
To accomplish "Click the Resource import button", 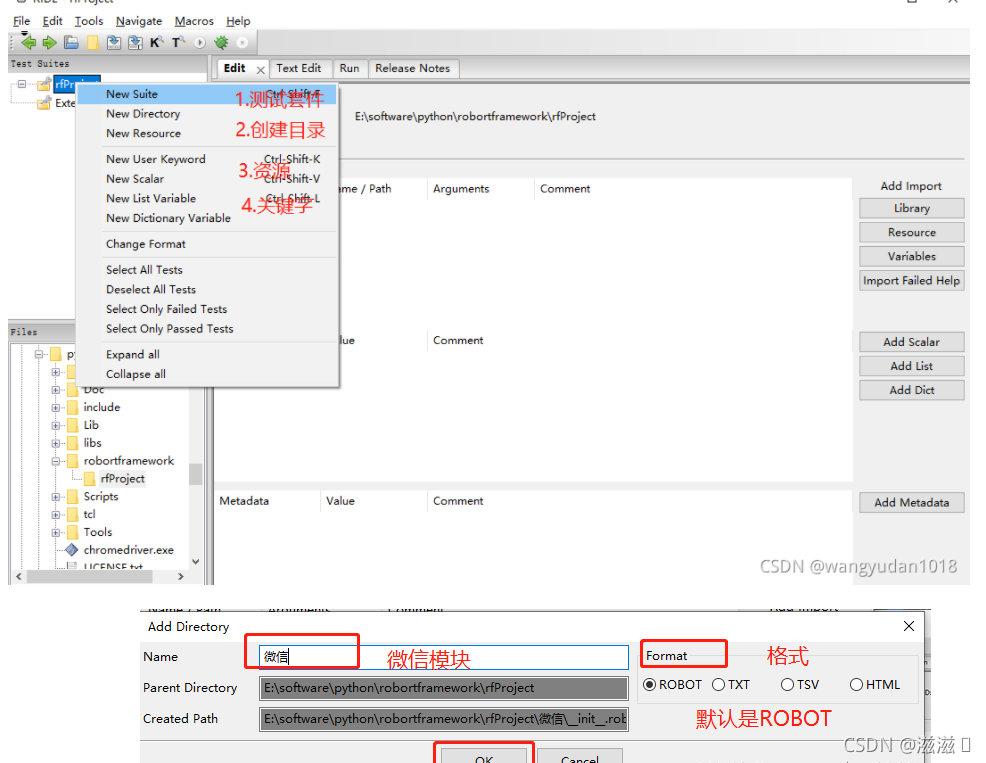I will coord(912,232).
